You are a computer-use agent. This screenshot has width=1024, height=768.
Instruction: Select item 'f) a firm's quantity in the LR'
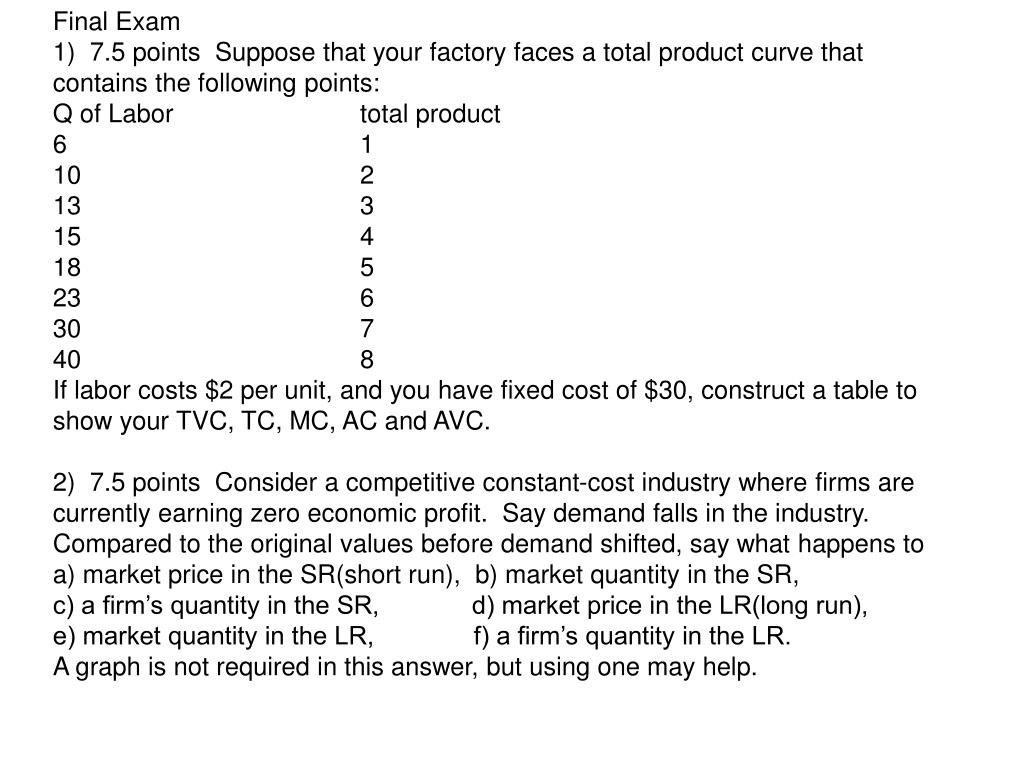tap(632, 636)
